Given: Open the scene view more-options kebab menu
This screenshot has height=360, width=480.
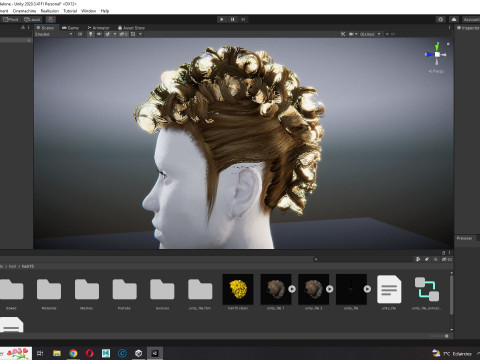Looking at the screenshot, I should (x=449, y=28).
